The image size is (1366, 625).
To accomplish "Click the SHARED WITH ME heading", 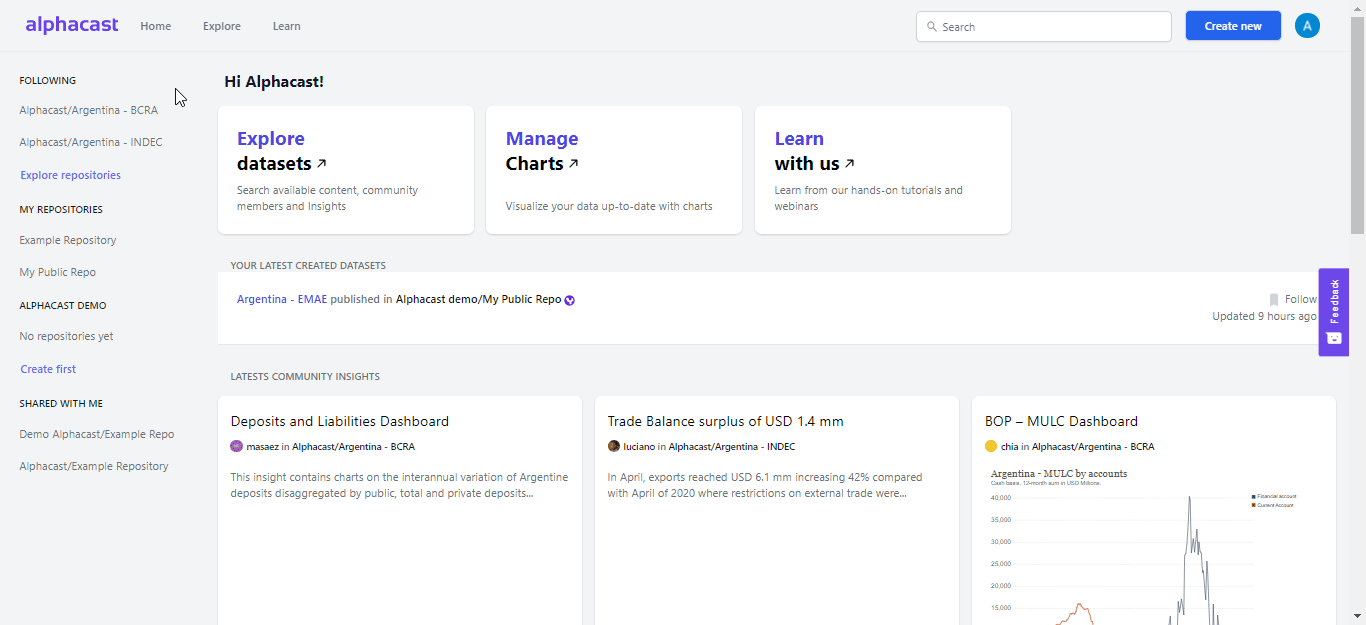I will 61,404.
